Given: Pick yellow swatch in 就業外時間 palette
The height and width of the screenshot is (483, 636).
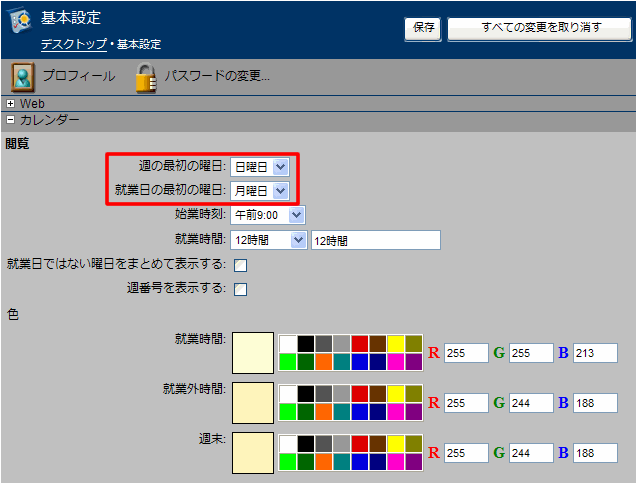Looking at the screenshot, I should (x=396, y=393).
